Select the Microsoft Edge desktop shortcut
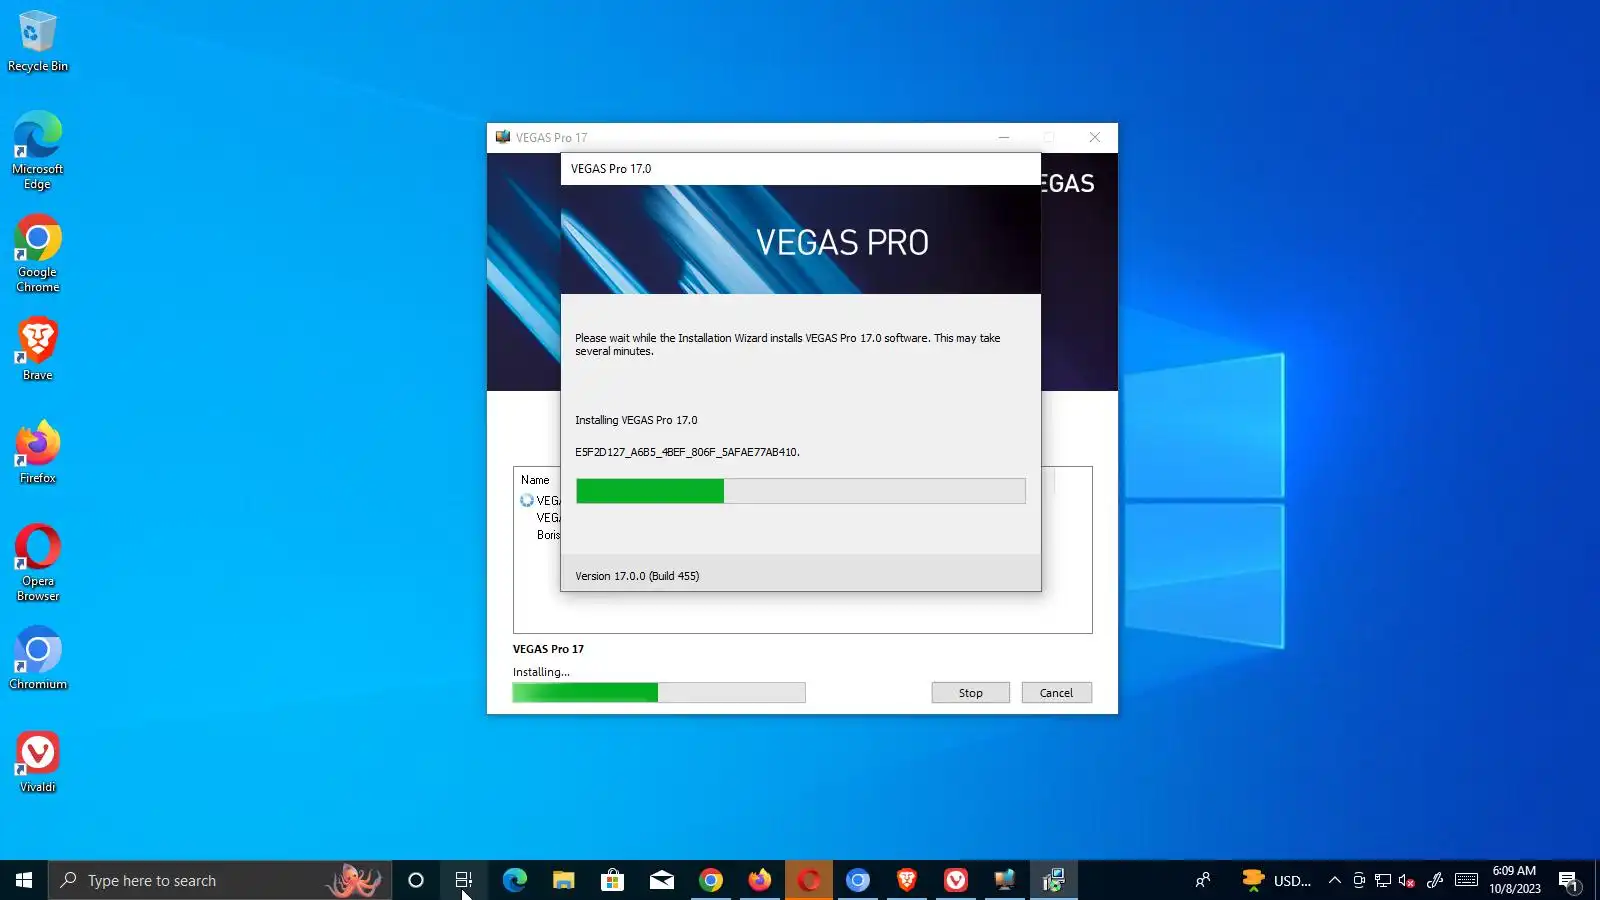The image size is (1600, 900). [x=38, y=151]
